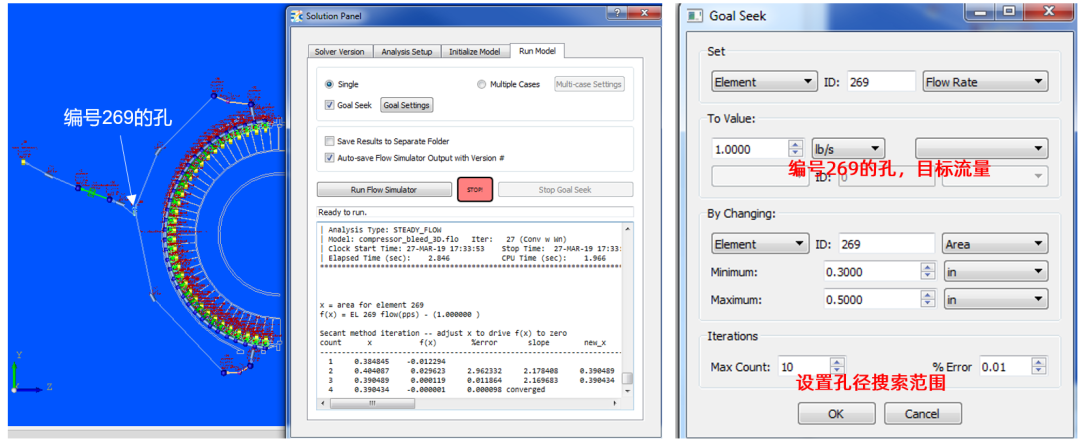This screenshot has width=1080, height=443.
Task: Click the % Error field 0.01
Action: (1005, 367)
